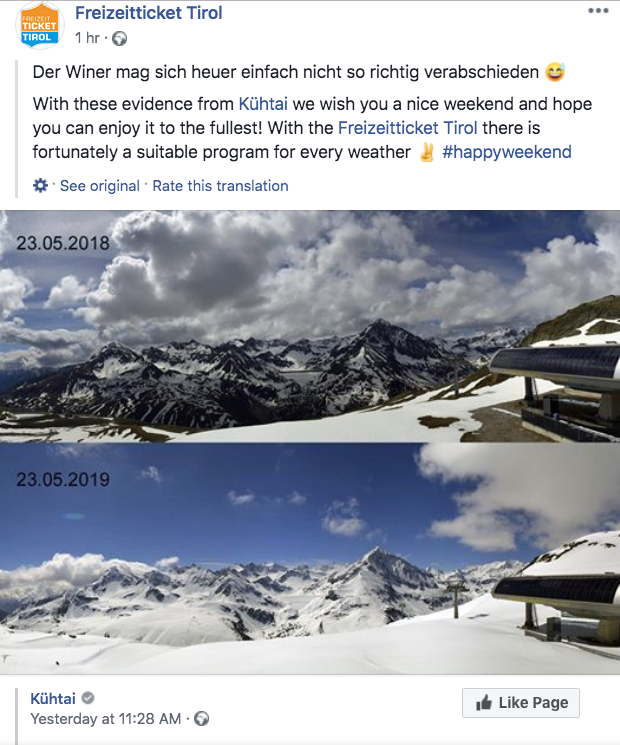The width and height of the screenshot is (620, 745).
Task: Click the See original link
Action: (100, 186)
